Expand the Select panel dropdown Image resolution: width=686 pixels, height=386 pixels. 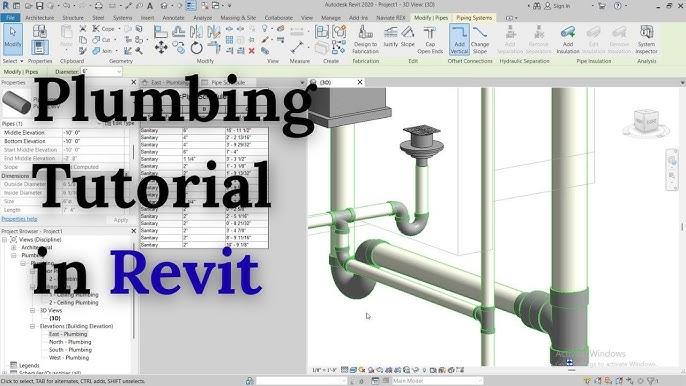(x=13, y=61)
